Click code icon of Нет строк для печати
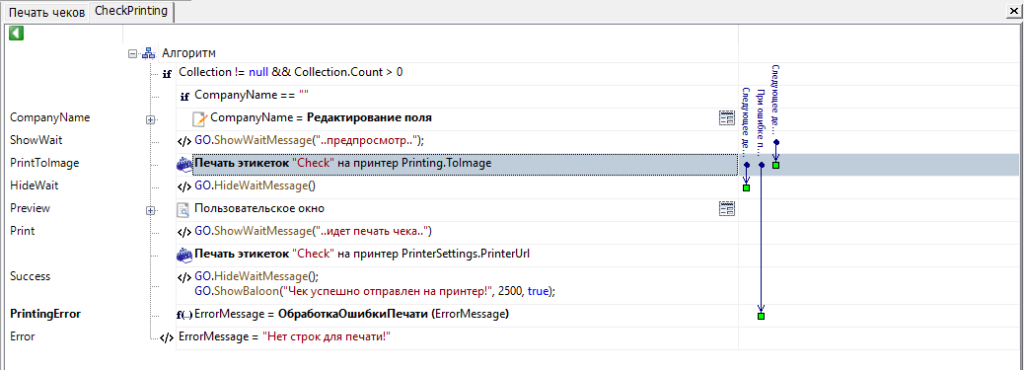Viewport: 1024px width, 370px height. pyautogui.click(x=168, y=337)
